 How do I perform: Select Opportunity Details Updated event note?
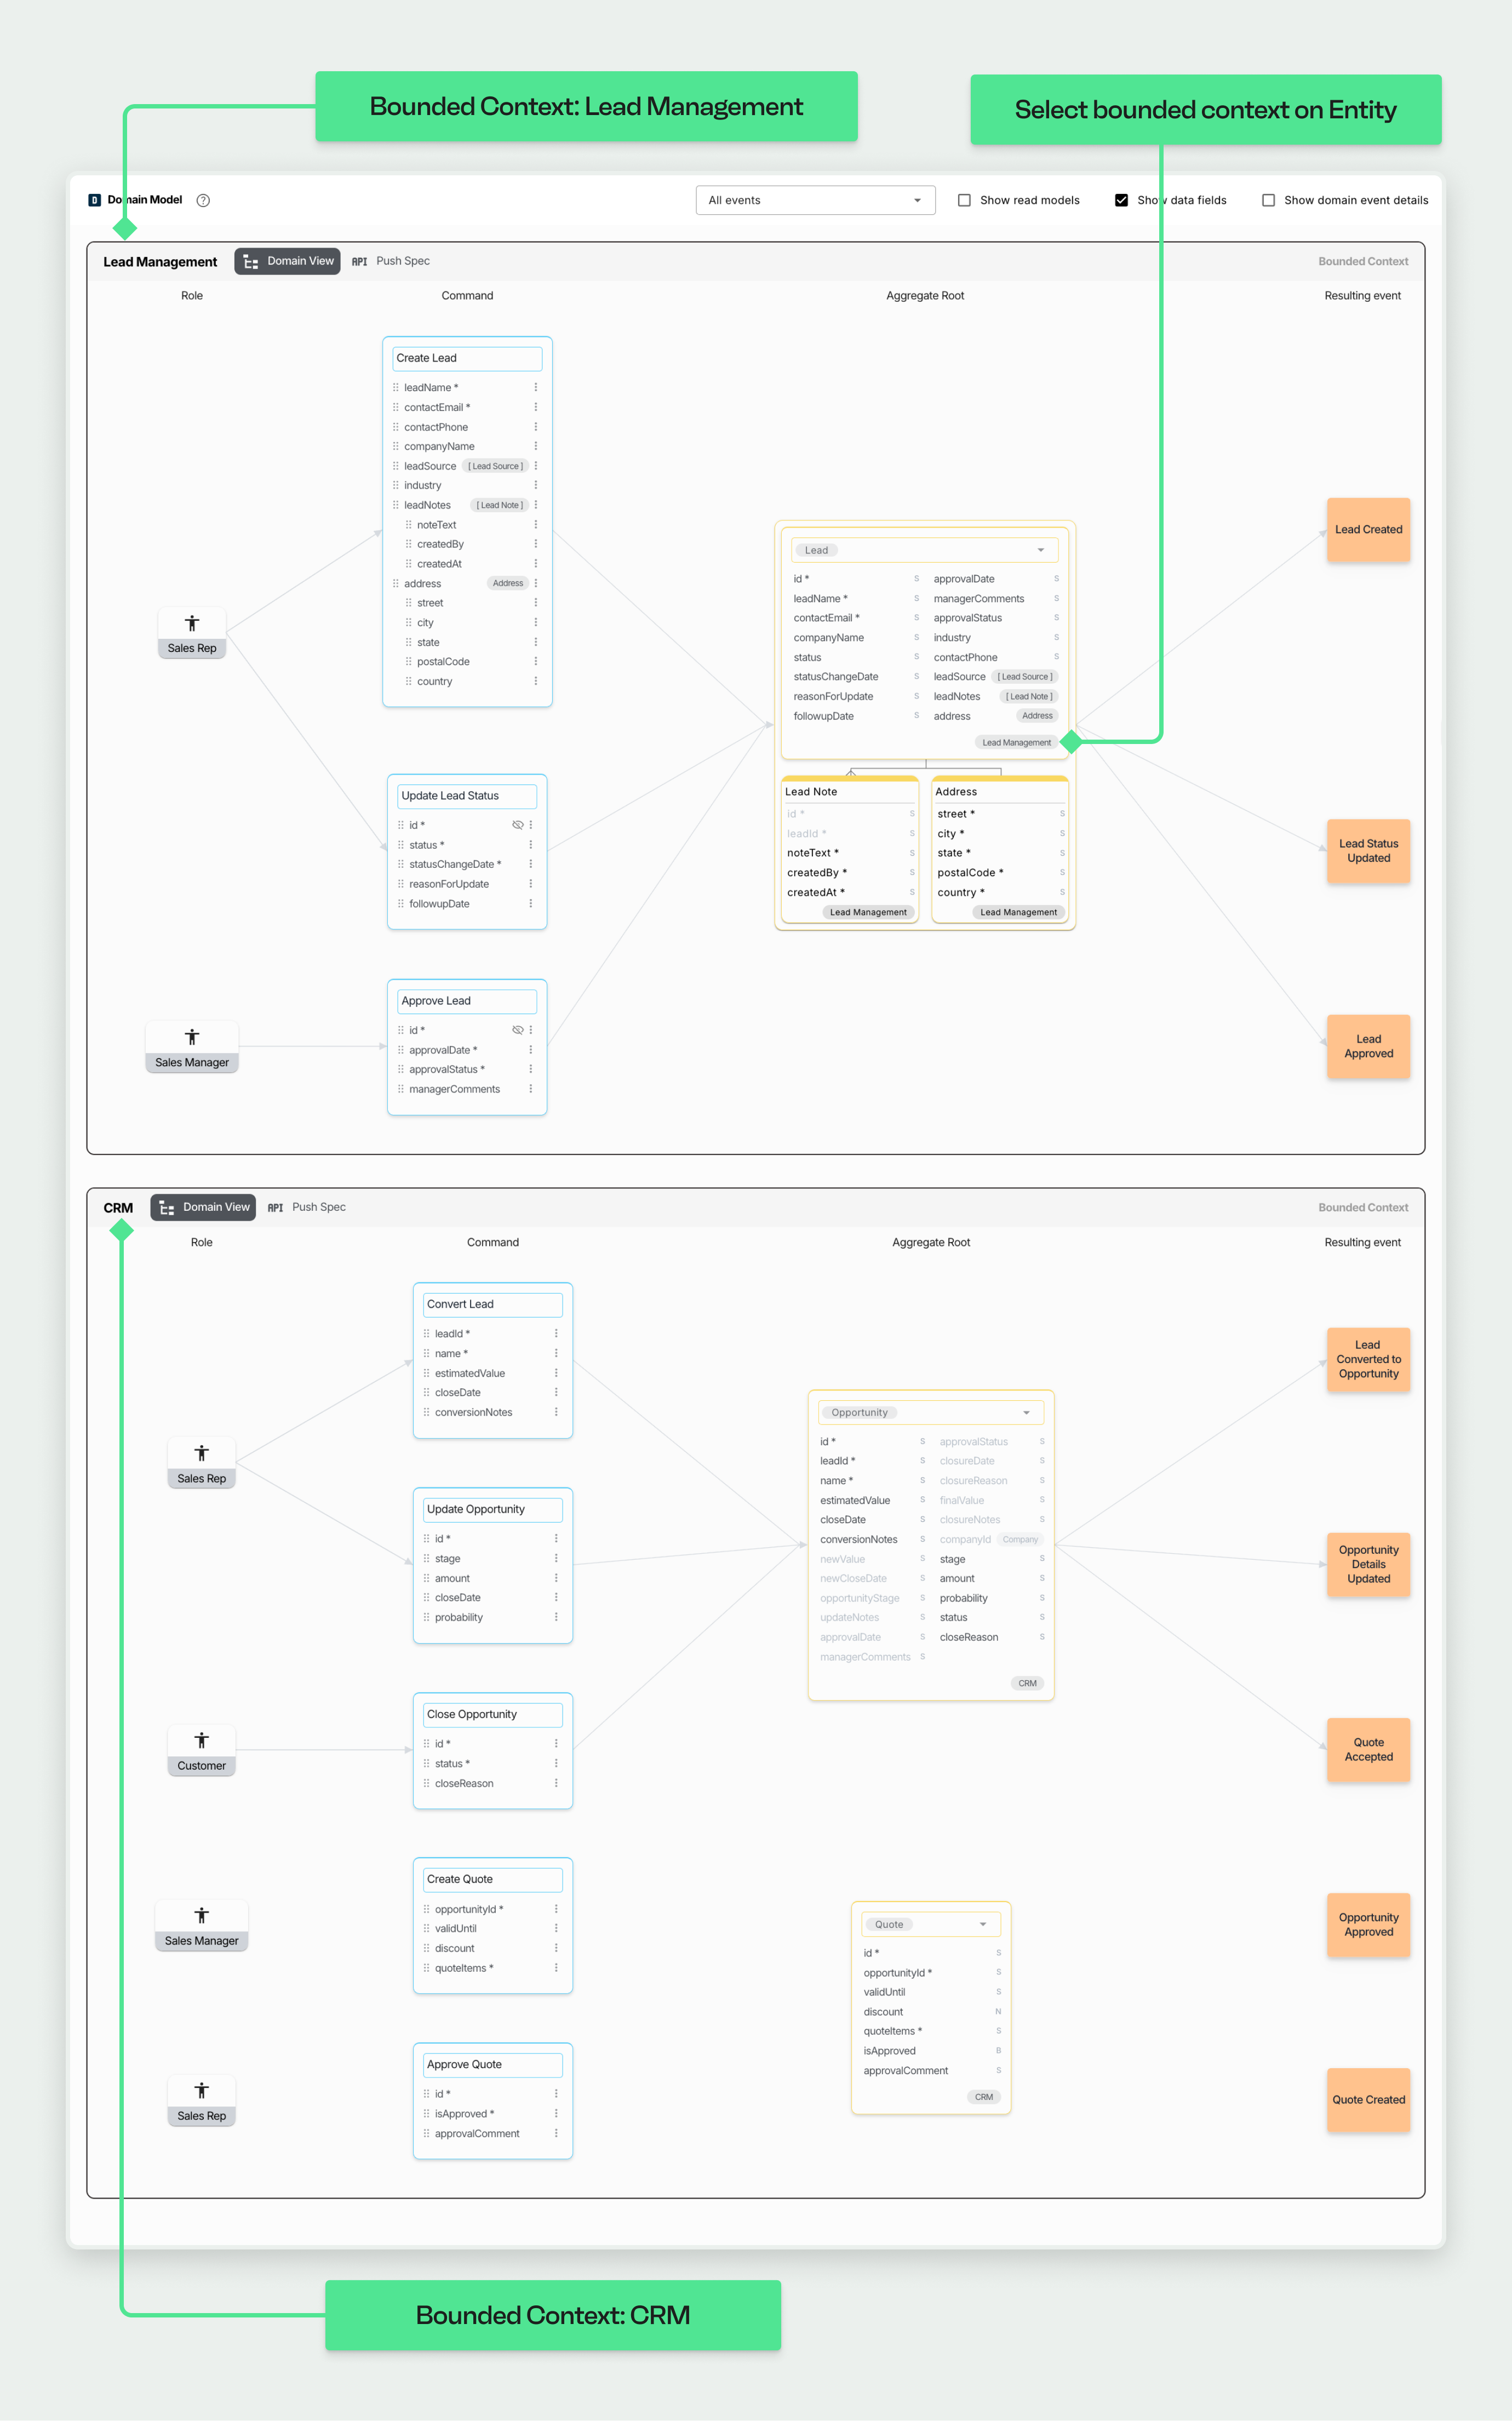point(1368,1564)
